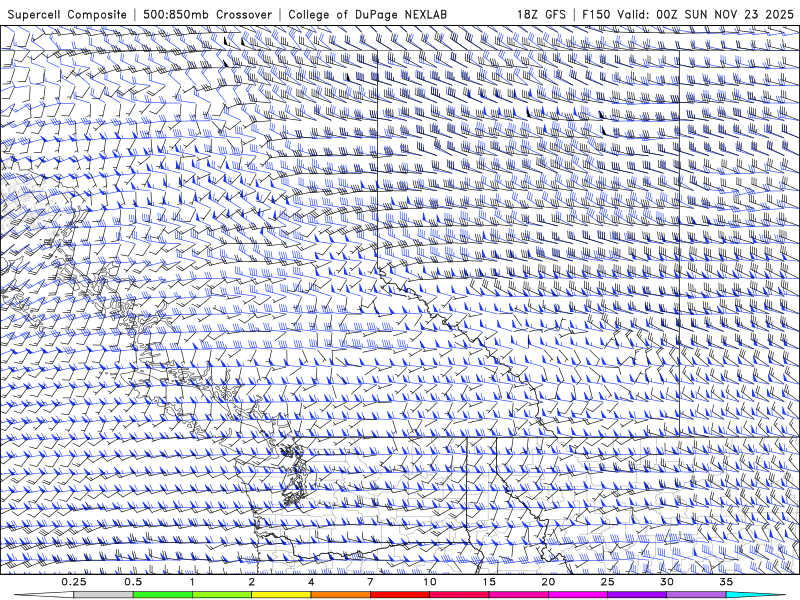
Task: Pick the dark purple 25 to 30 legend swatch
Action: [x=637, y=595]
